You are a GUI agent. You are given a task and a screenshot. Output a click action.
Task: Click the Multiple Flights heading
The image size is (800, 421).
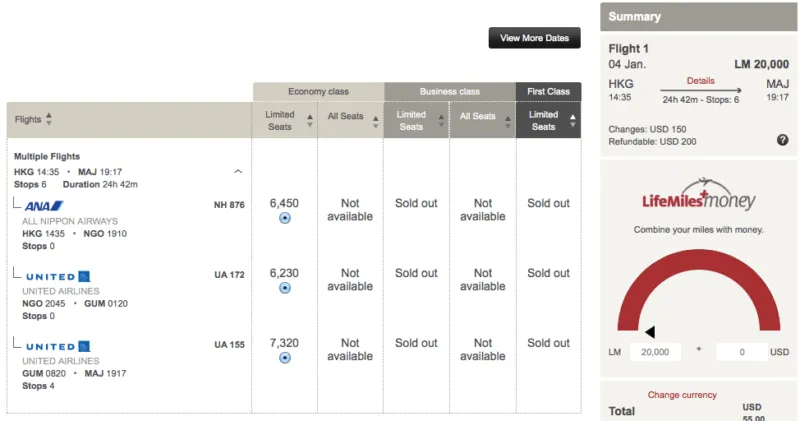pos(47,156)
